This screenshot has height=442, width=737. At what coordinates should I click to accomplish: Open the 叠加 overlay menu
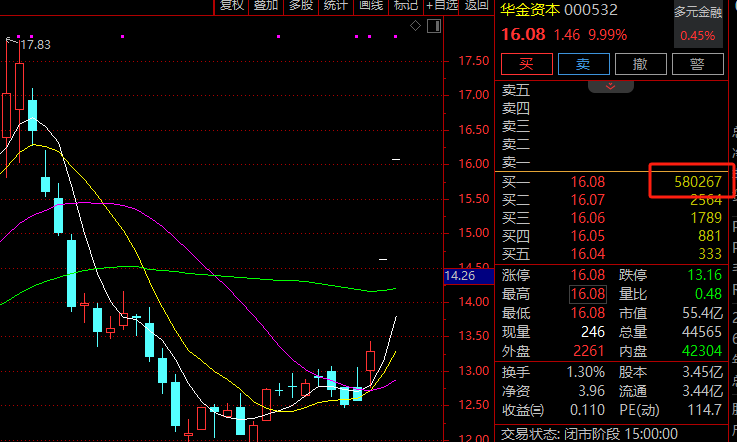tap(266, 6)
